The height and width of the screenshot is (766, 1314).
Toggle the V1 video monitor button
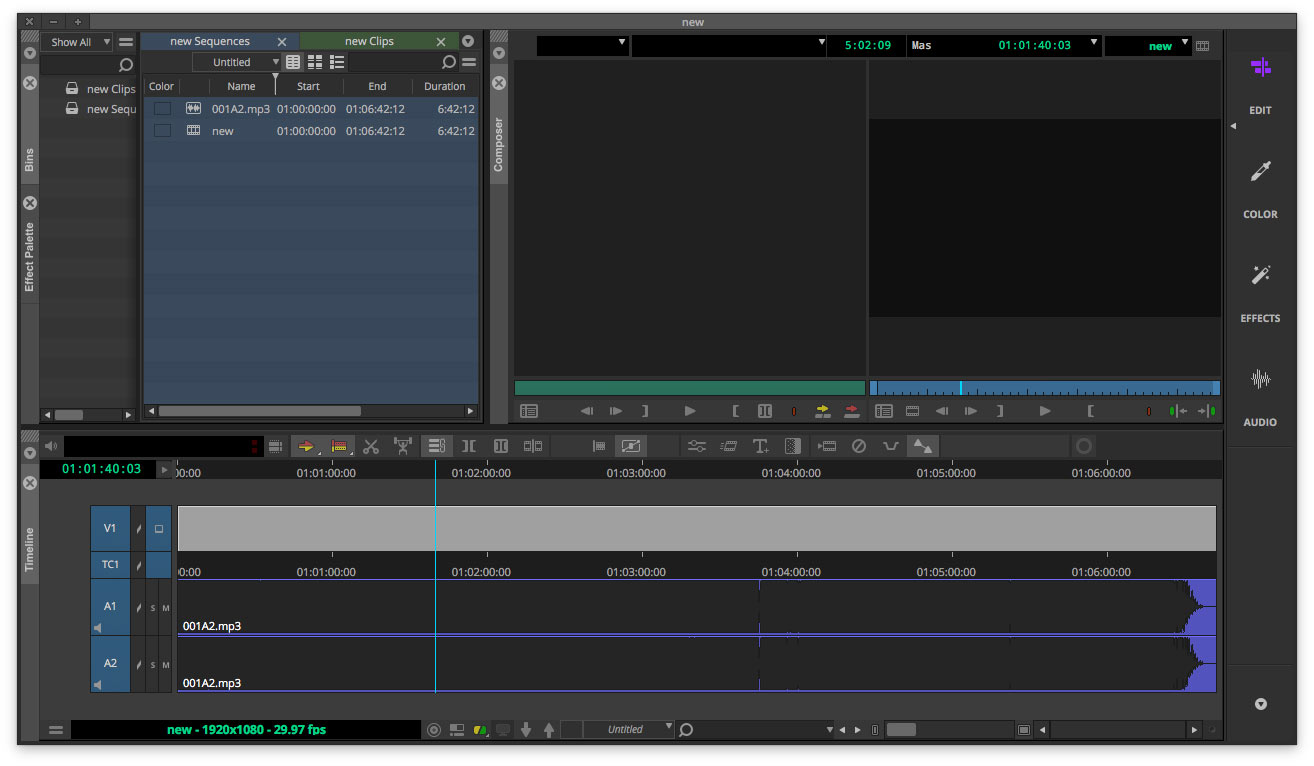pos(158,528)
